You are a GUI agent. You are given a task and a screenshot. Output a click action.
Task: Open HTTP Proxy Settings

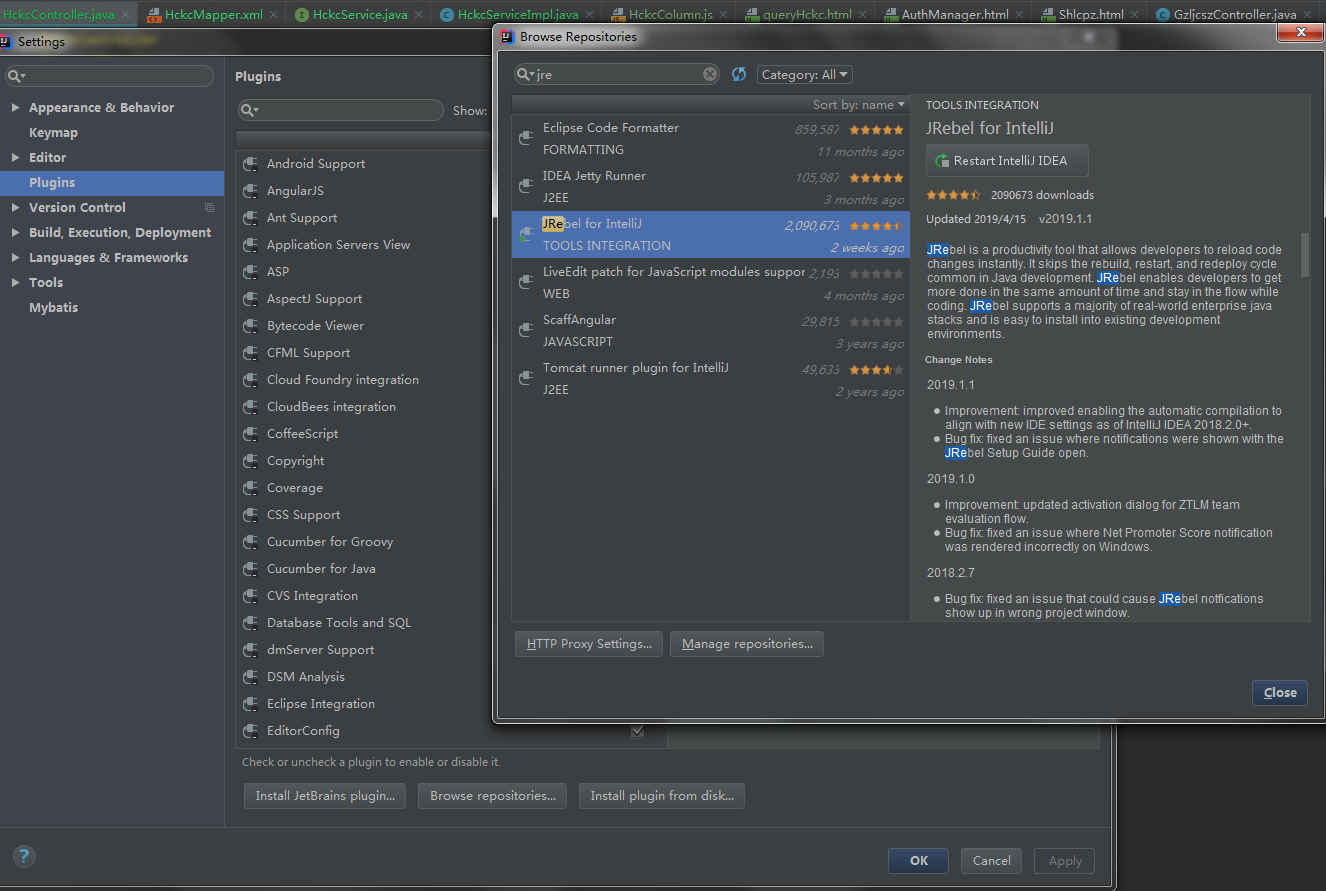pos(589,644)
